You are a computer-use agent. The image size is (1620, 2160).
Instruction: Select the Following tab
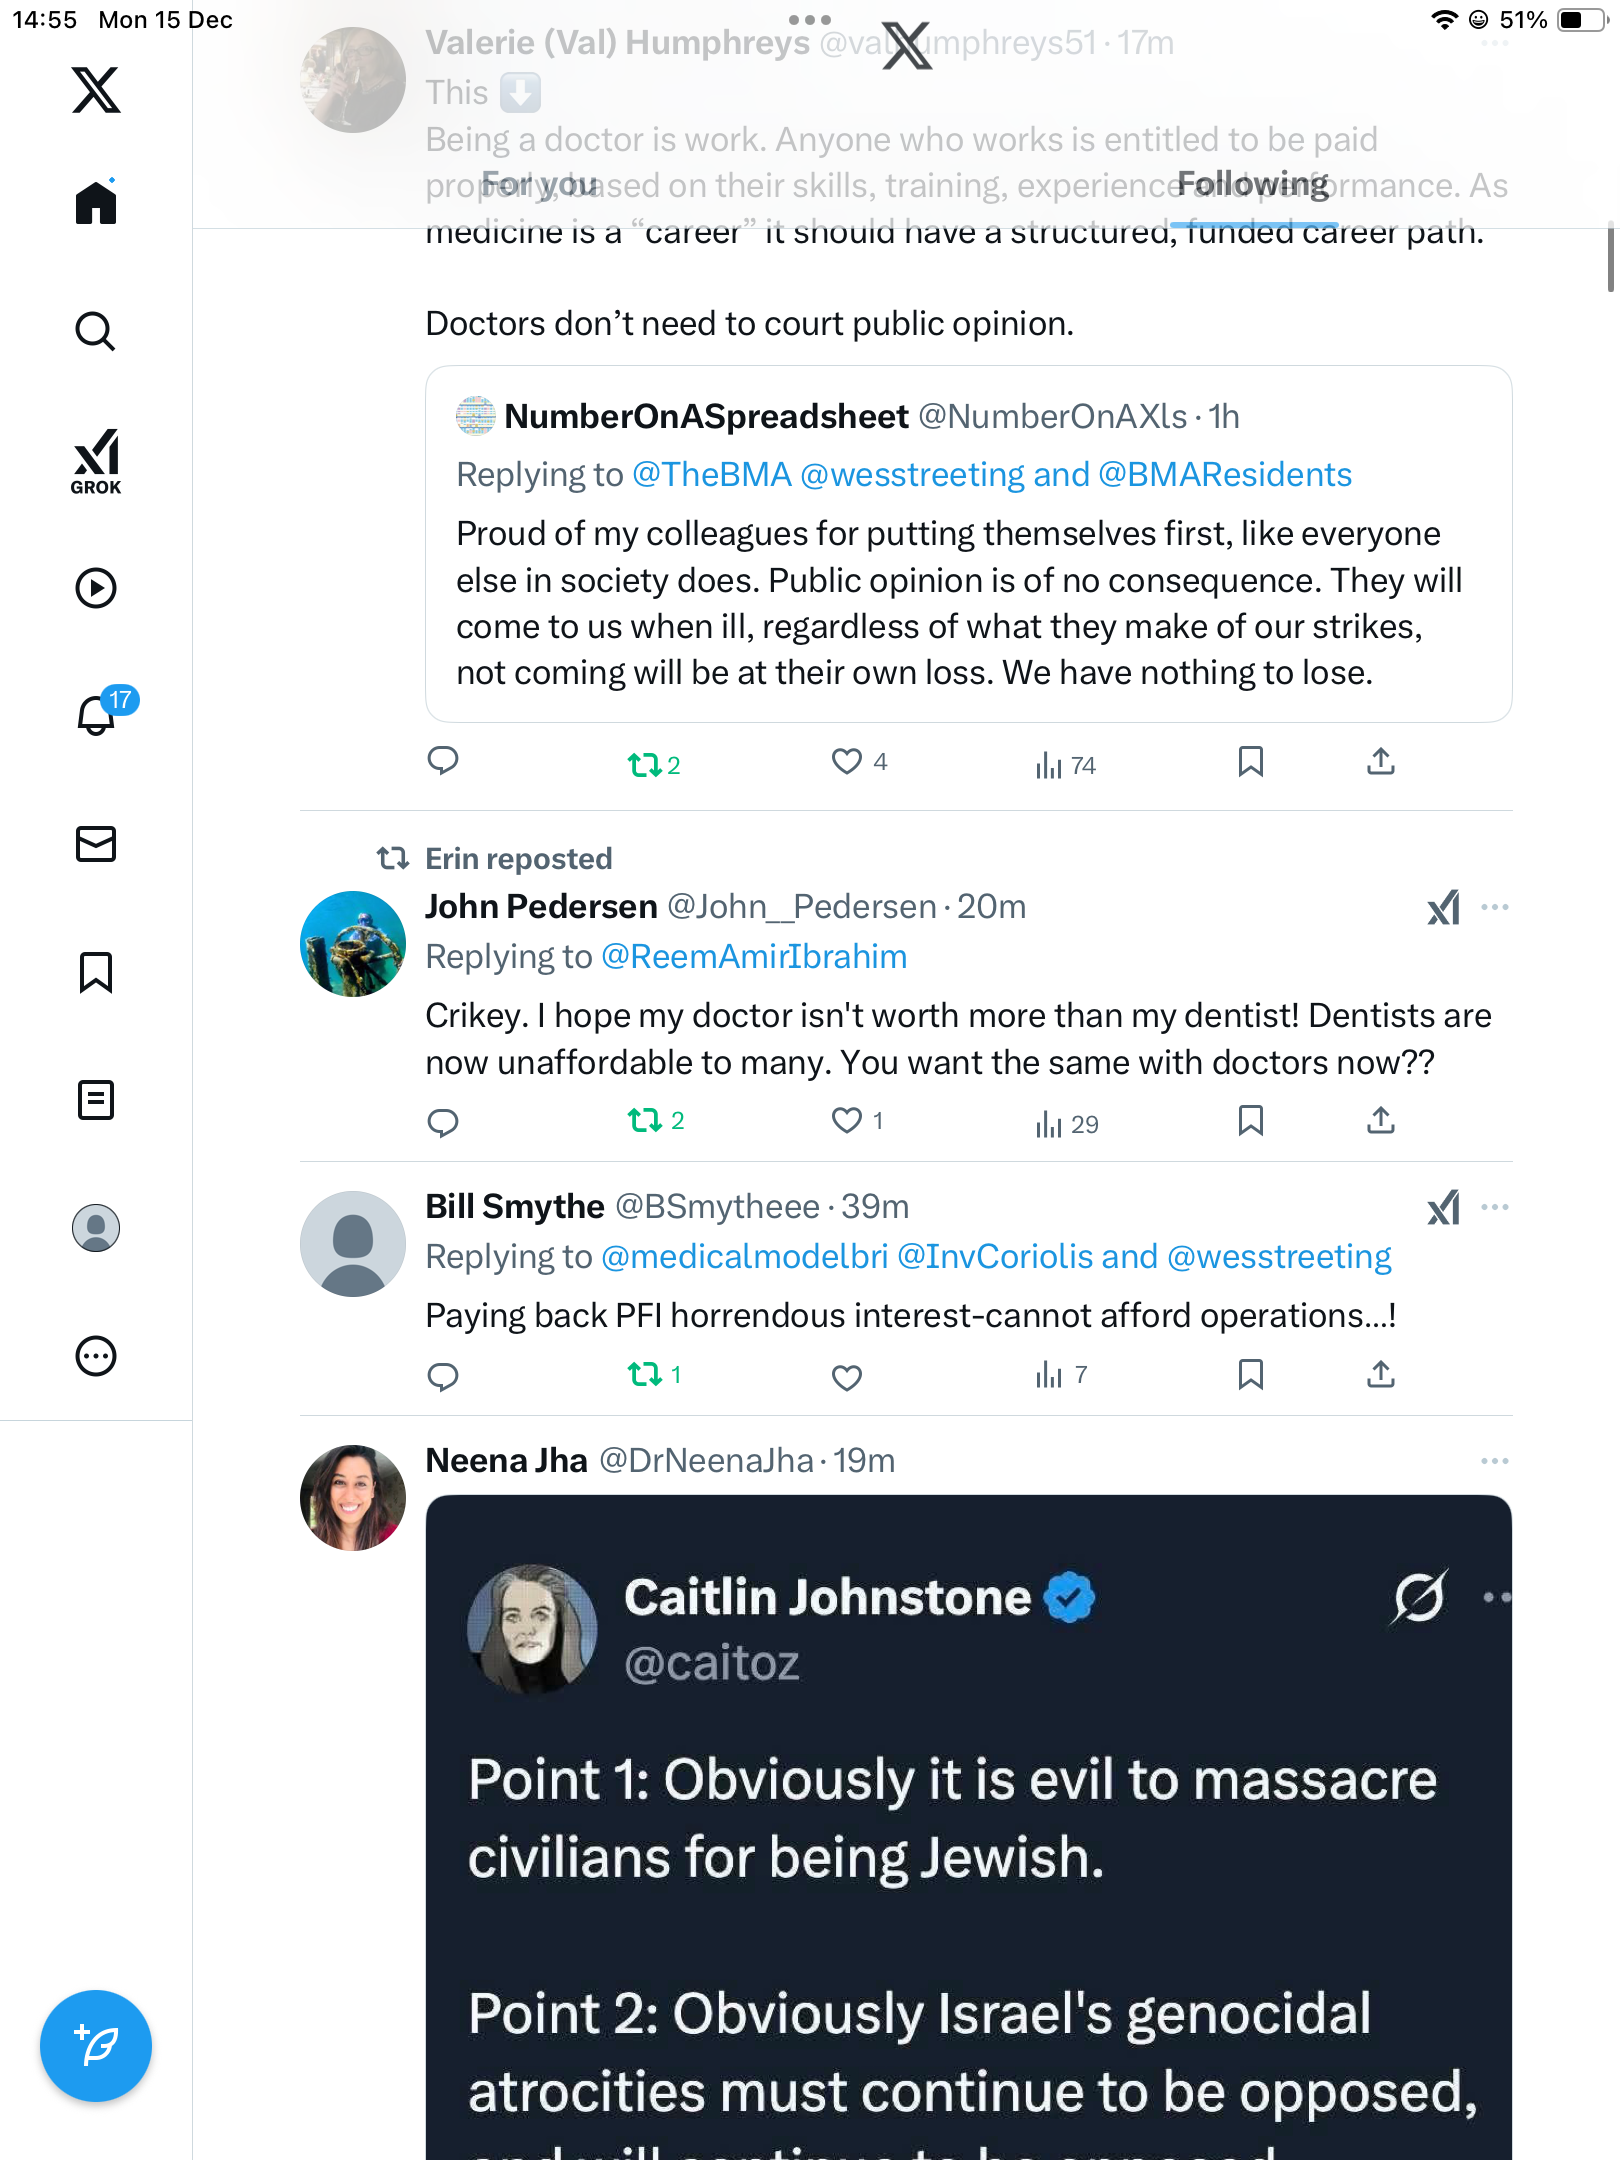point(1253,185)
